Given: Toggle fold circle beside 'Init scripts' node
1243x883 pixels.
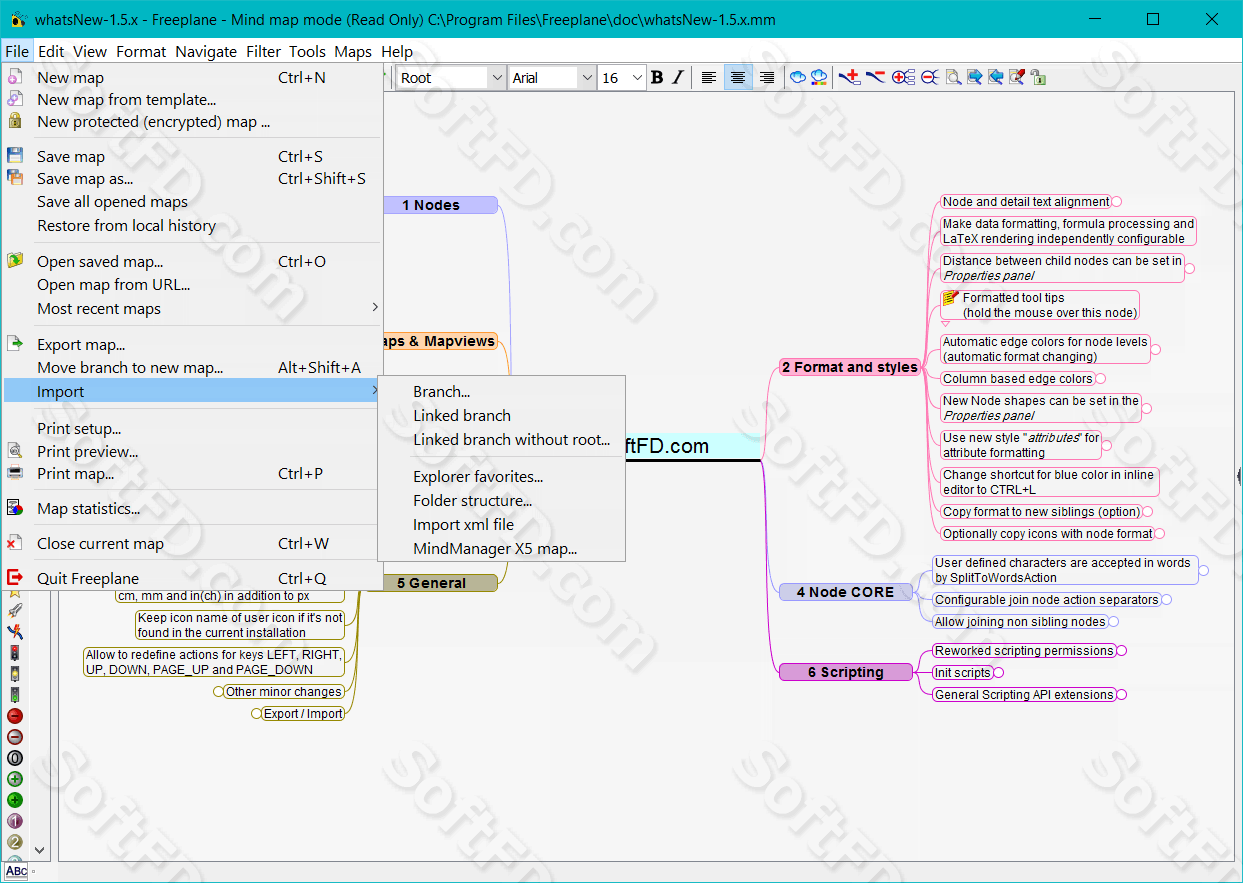Looking at the screenshot, I should point(999,673).
